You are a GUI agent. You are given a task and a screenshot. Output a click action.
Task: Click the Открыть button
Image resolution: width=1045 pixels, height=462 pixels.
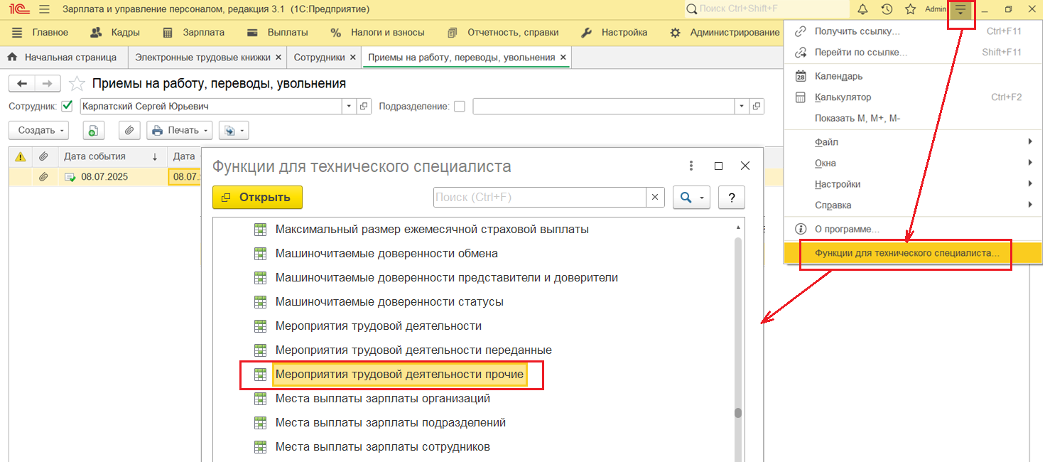(257, 197)
